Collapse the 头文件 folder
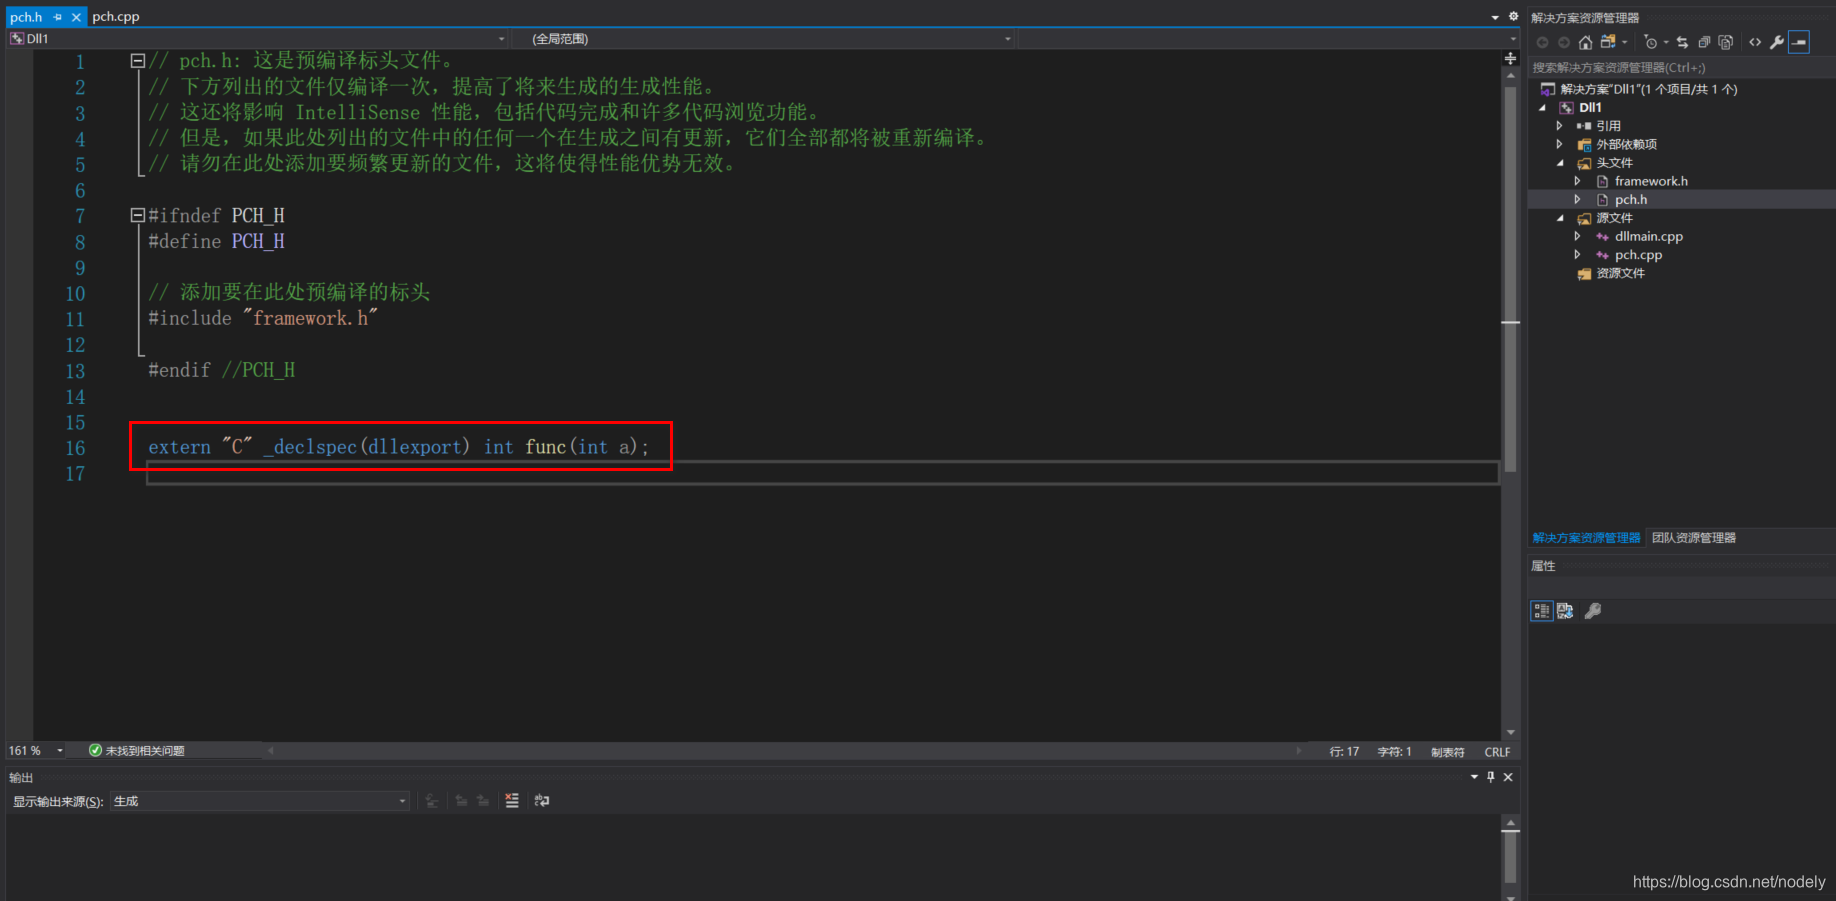The image size is (1836, 901). pyautogui.click(x=1560, y=163)
